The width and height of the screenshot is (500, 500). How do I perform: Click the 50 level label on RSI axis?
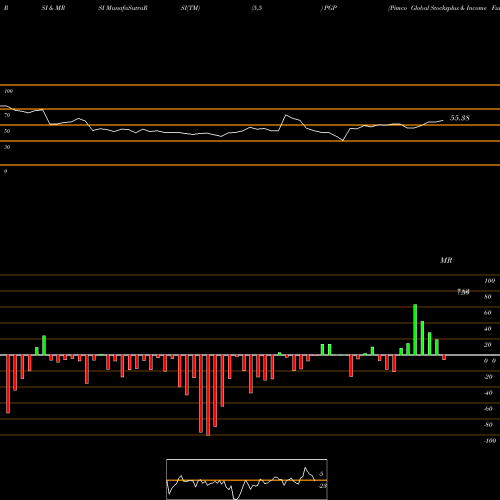pyautogui.click(x=7, y=131)
